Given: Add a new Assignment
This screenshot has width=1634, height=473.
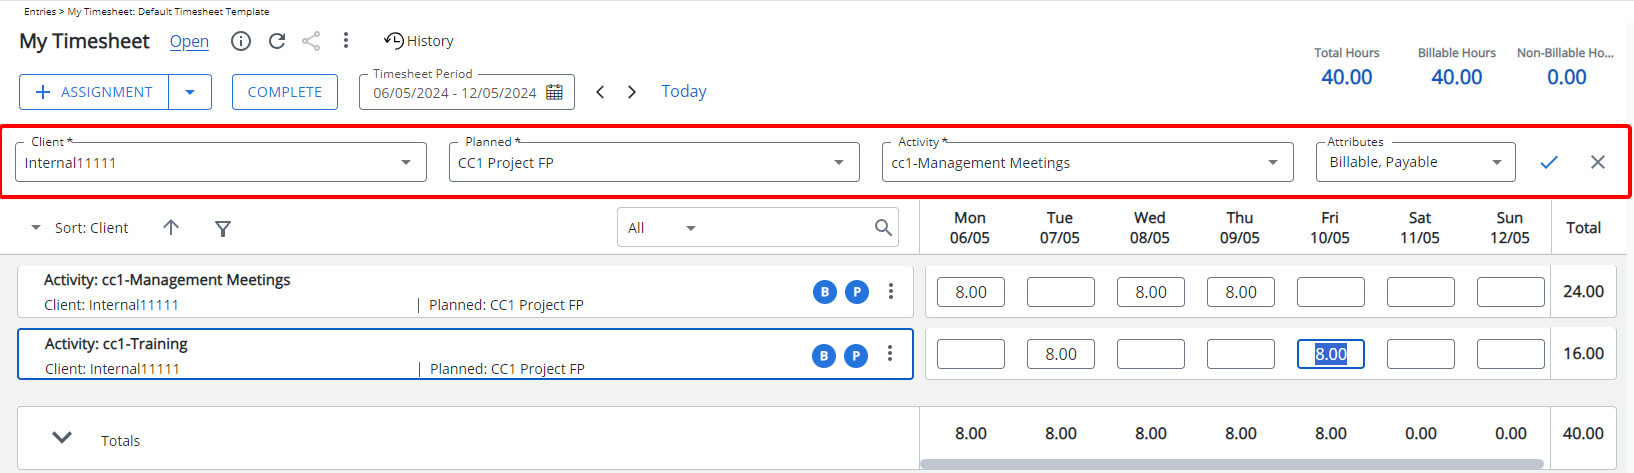Looking at the screenshot, I should (x=94, y=92).
